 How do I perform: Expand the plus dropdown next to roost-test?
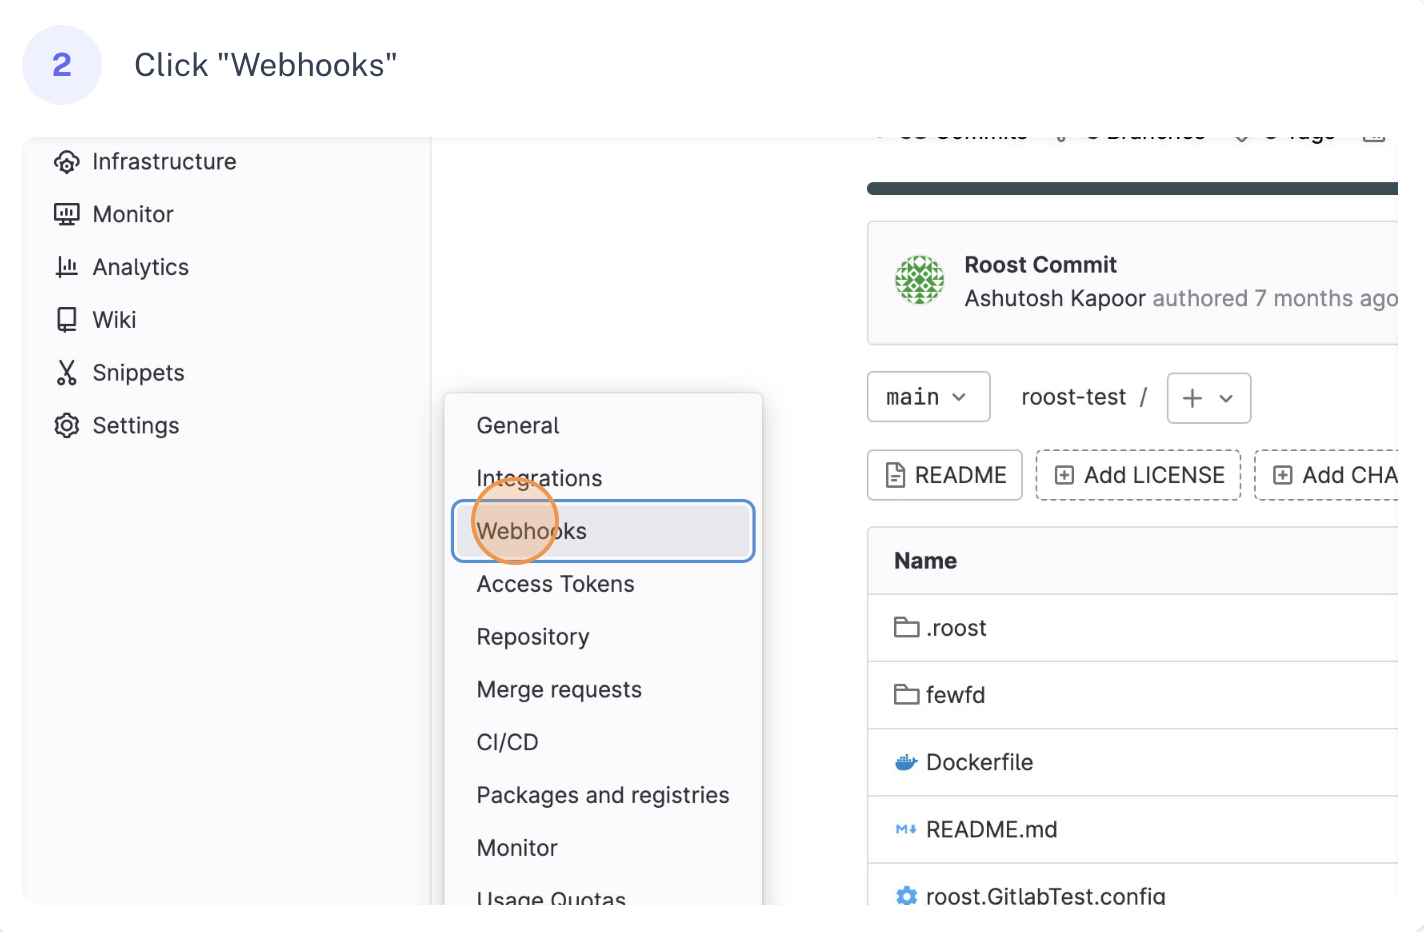coord(1208,398)
